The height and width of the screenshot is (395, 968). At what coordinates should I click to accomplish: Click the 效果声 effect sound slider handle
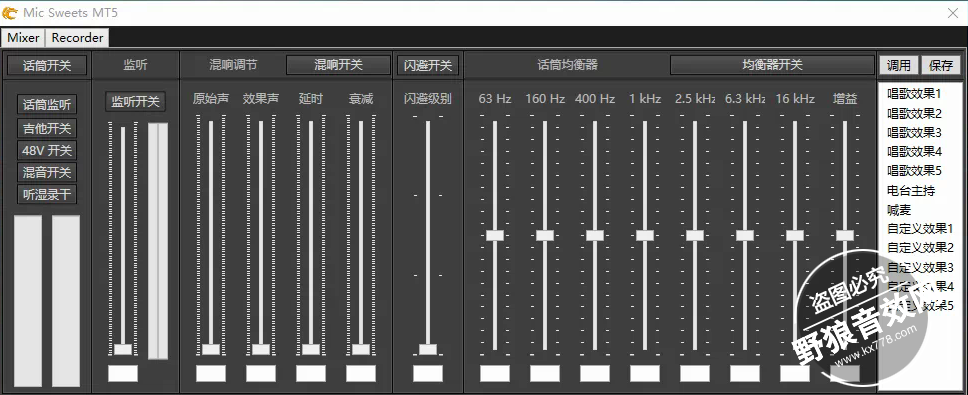tap(261, 349)
